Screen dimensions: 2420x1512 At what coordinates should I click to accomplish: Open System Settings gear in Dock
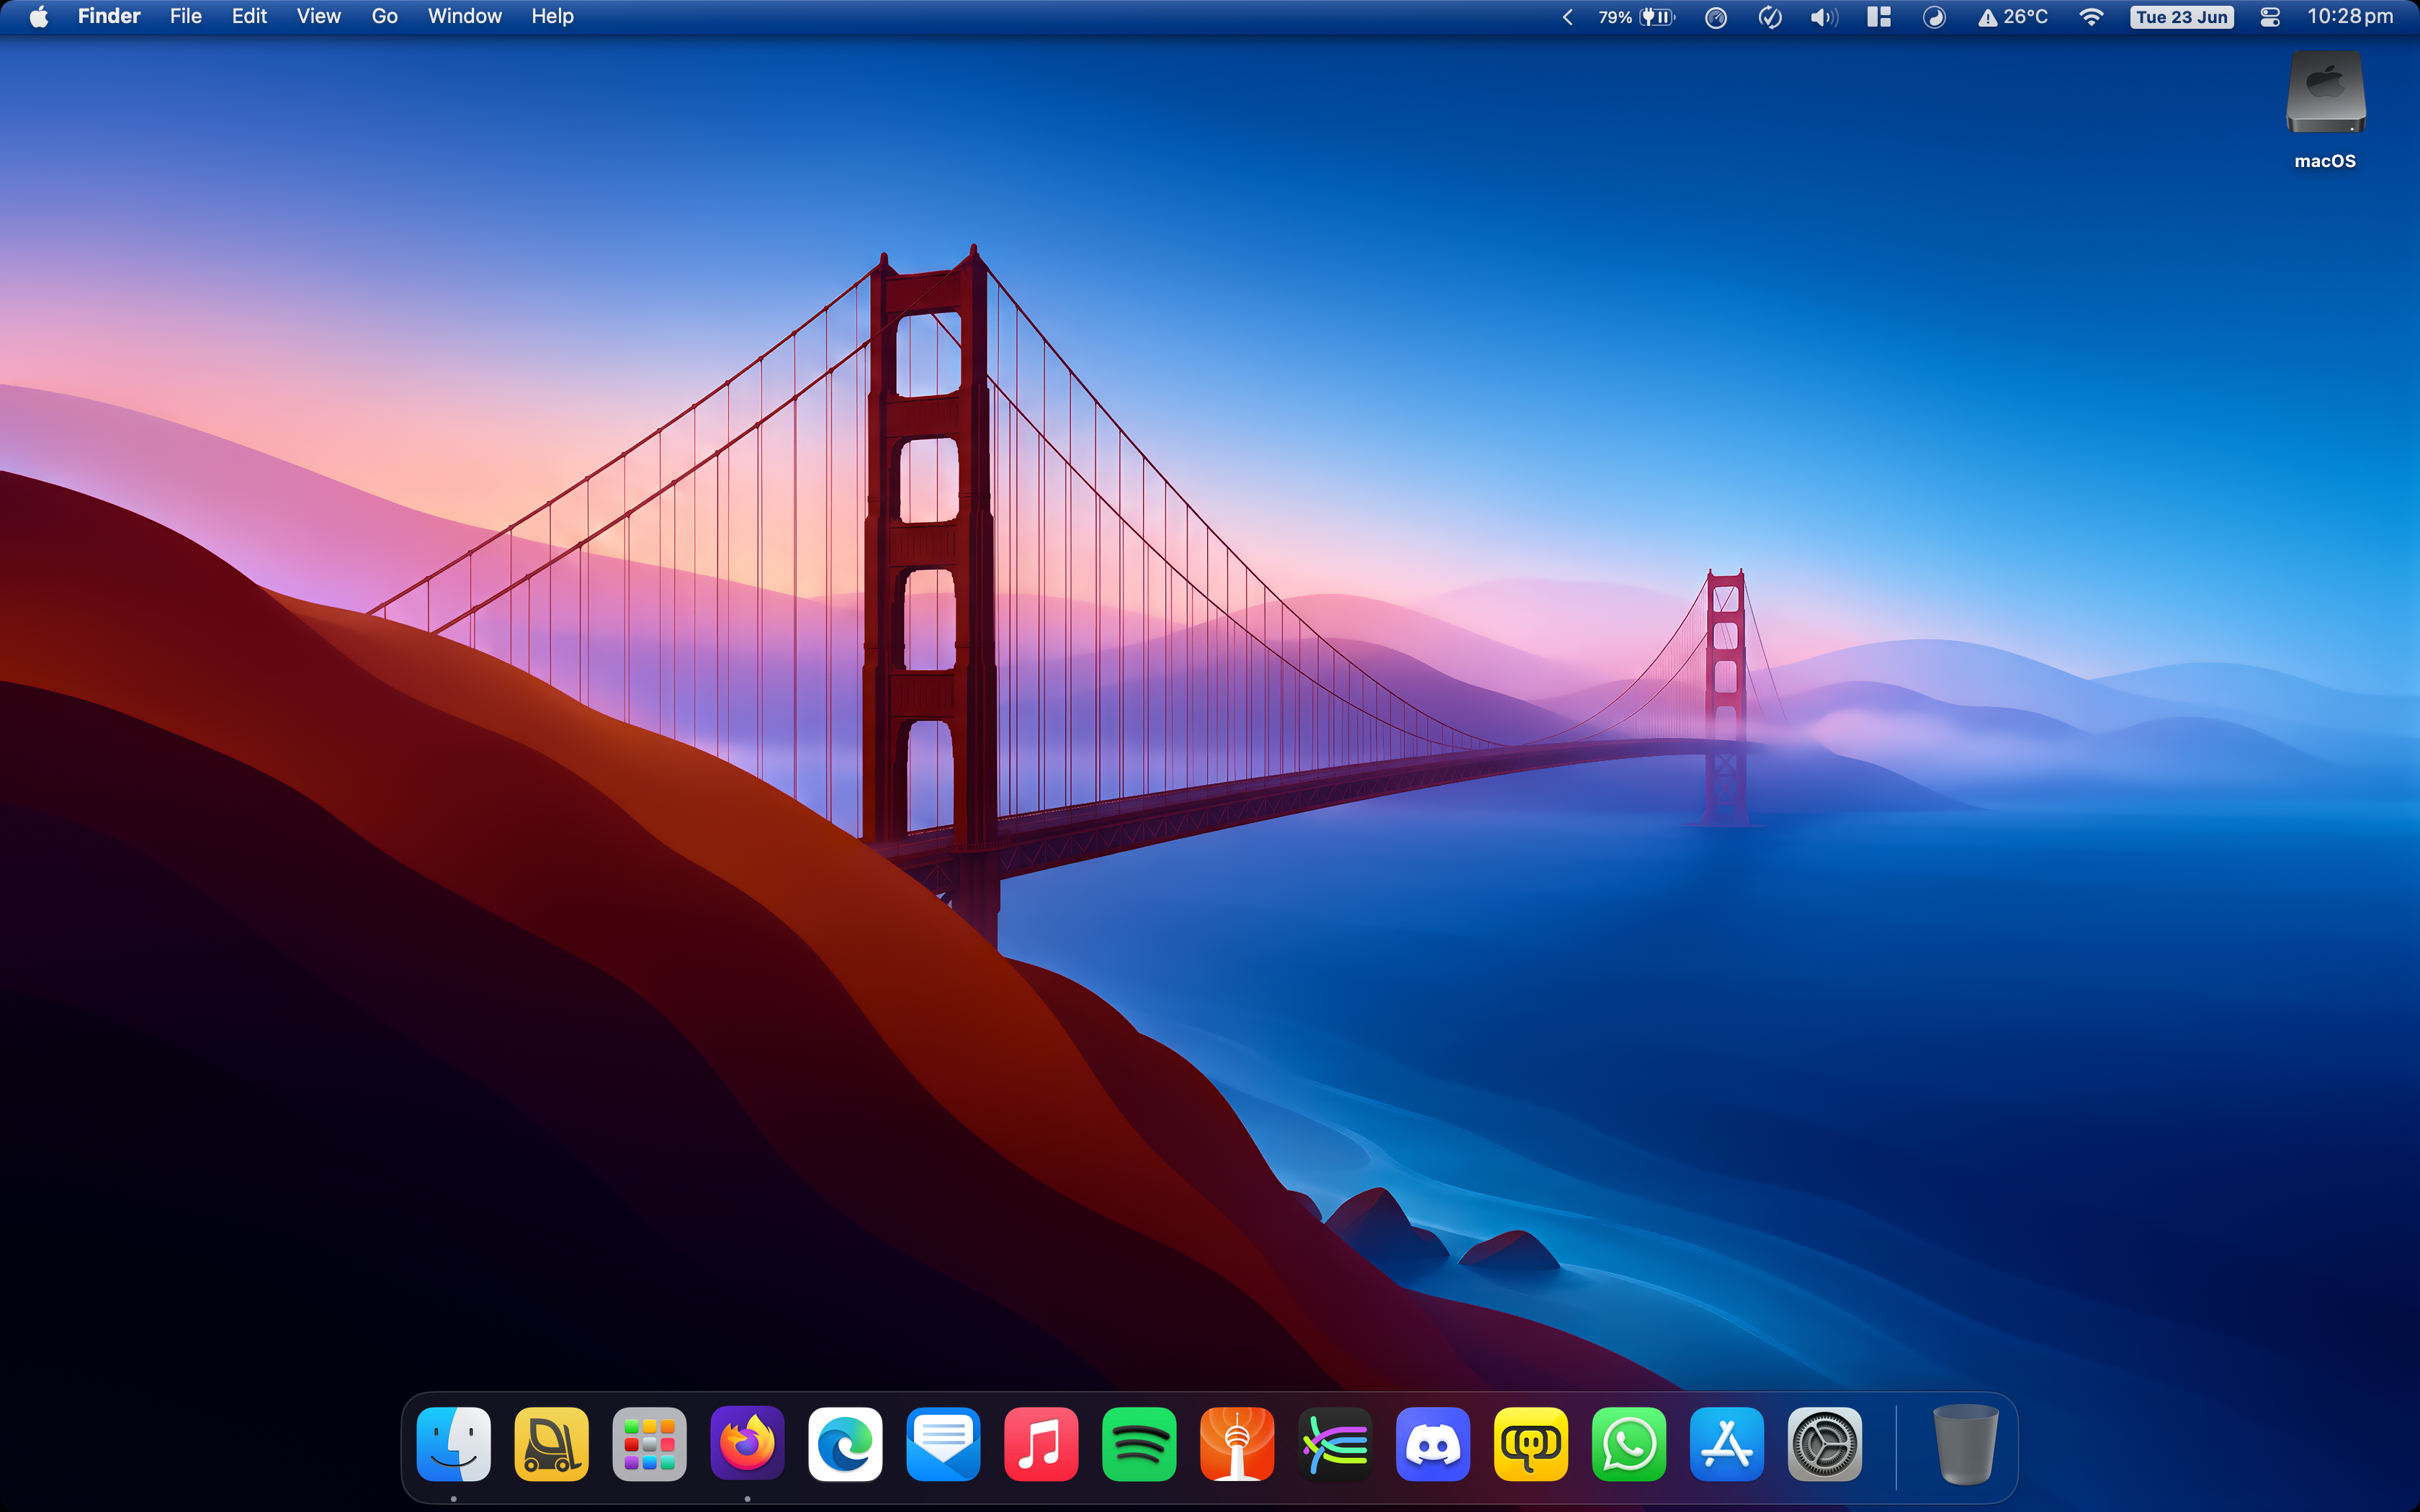(1825, 1444)
